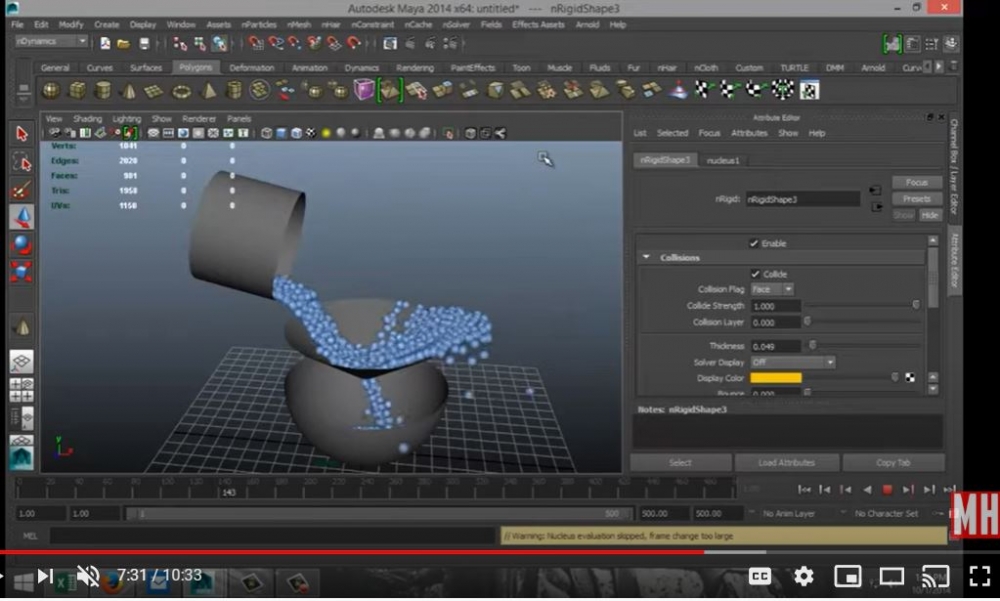
Task: Open the nucleus1 tab in Attribute Editor
Action: pyautogui.click(x=723, y=161)
